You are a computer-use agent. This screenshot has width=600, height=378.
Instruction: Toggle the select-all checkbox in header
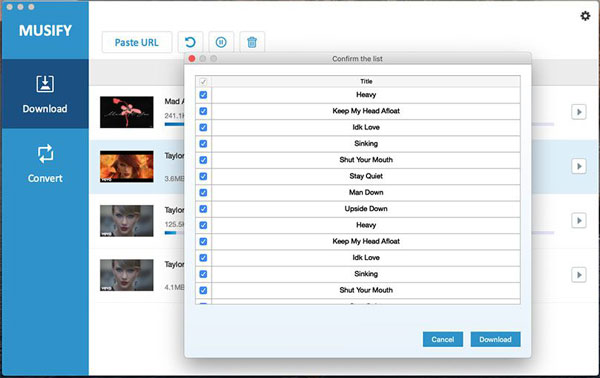pos(203,81)
